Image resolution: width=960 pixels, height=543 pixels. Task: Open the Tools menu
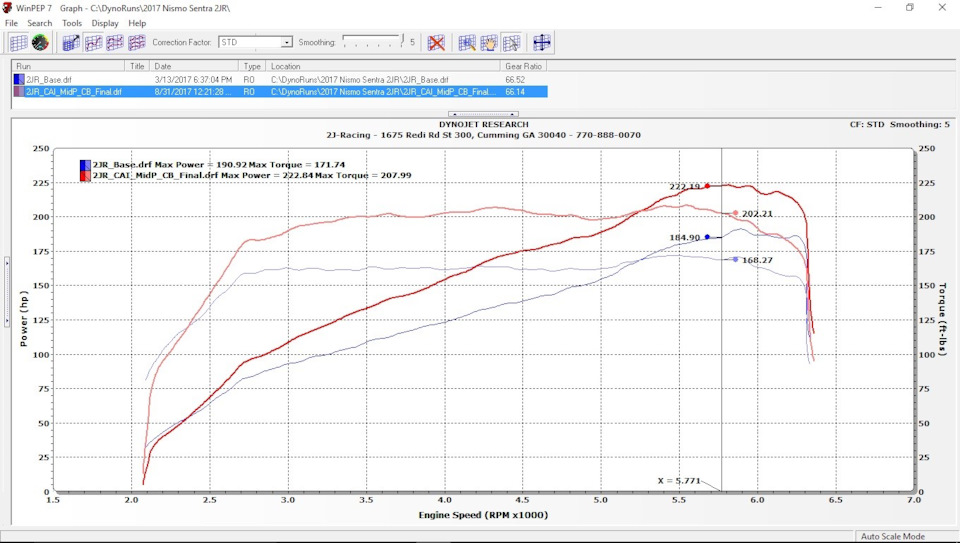click(72, 23)
